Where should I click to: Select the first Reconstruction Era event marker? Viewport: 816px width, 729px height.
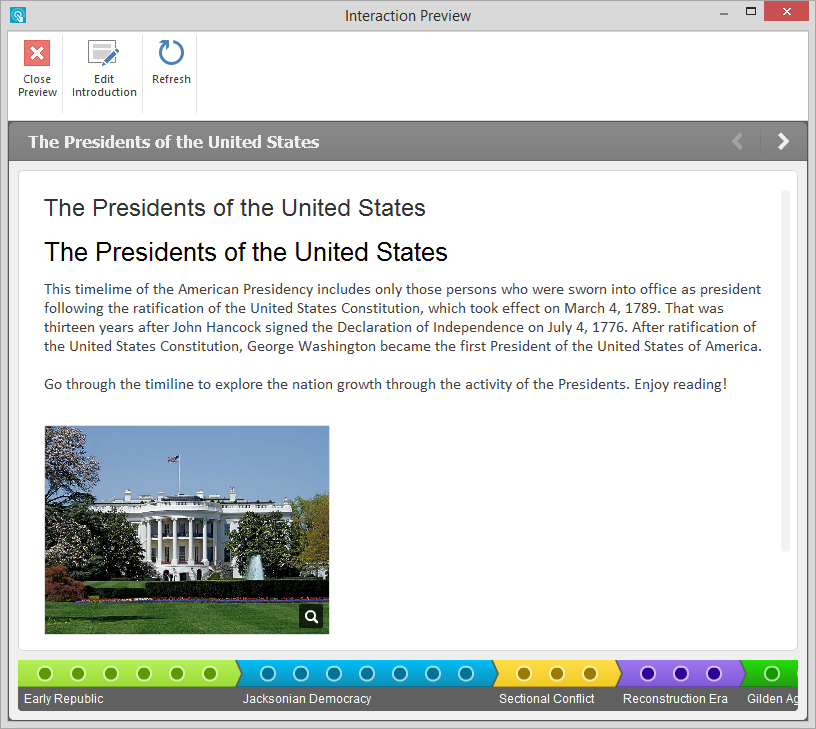(x=648, y=674)
